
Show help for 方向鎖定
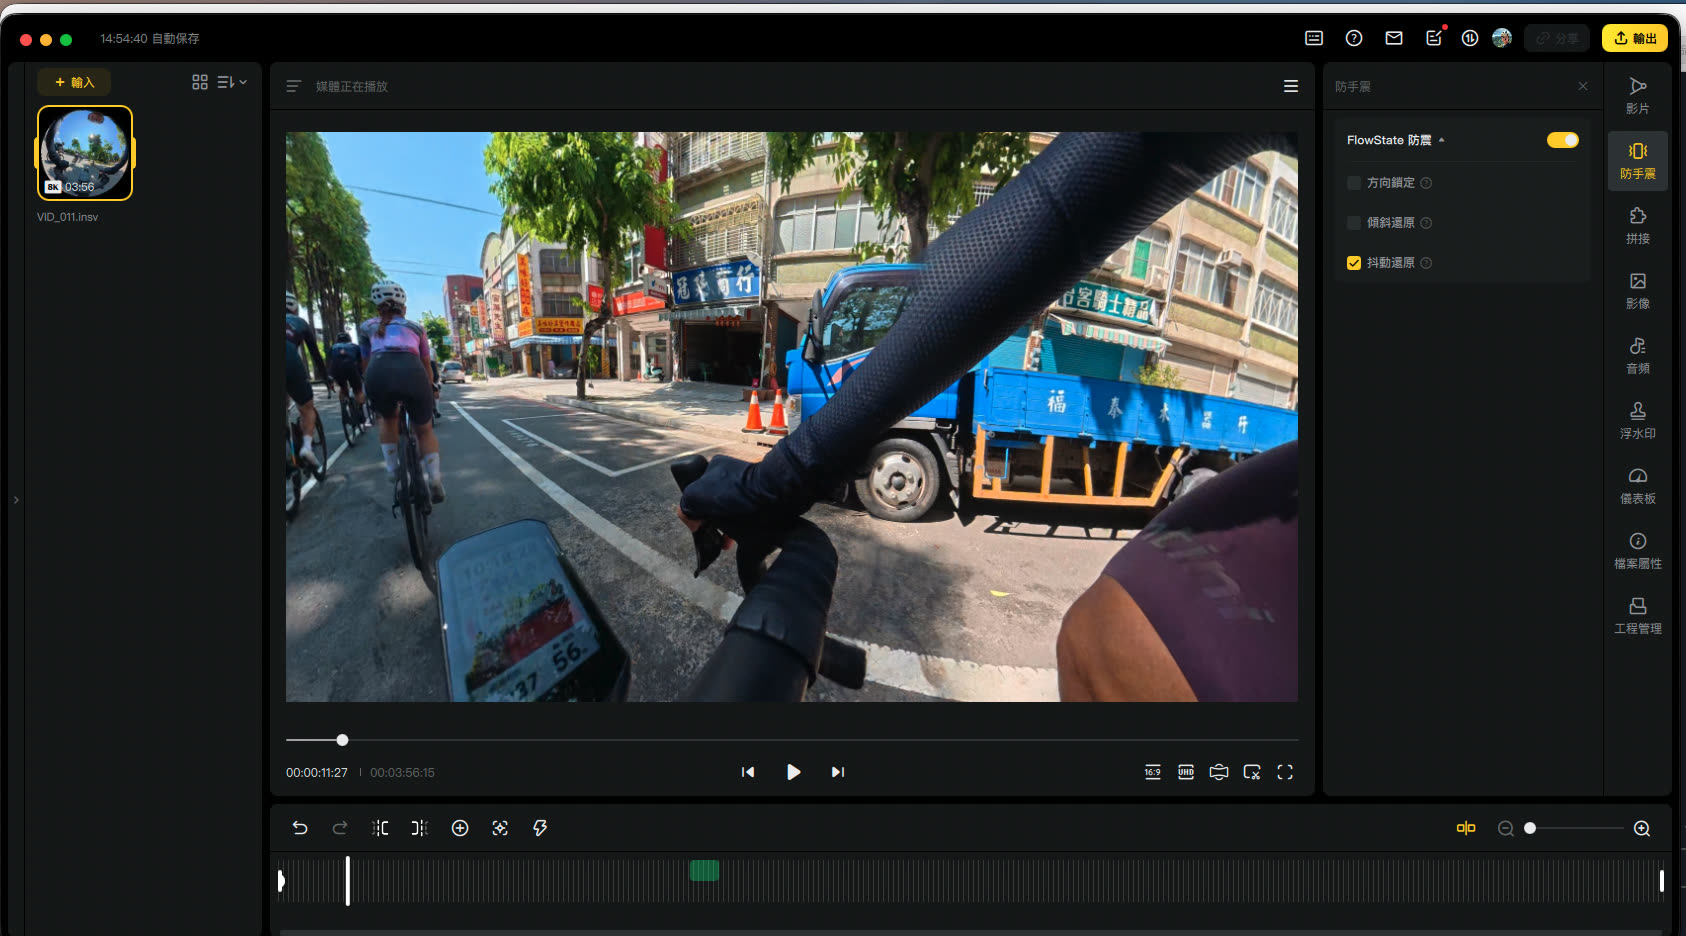1426,183
